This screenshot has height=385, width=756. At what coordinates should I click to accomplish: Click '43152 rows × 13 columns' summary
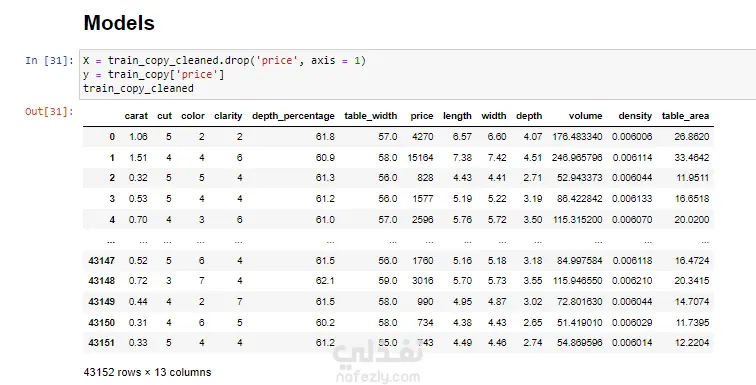[147, 372]
